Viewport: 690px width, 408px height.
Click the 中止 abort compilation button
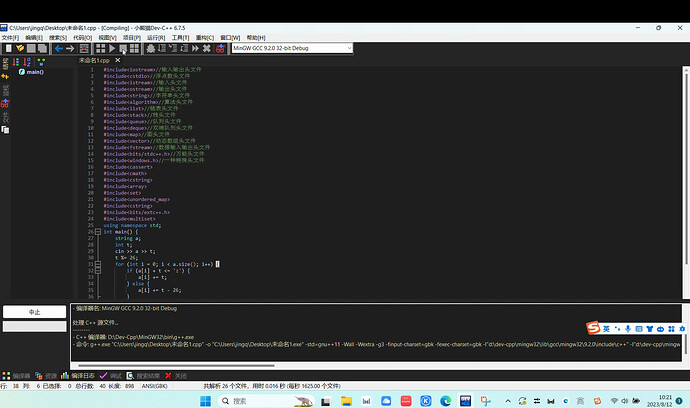(34, 312)
